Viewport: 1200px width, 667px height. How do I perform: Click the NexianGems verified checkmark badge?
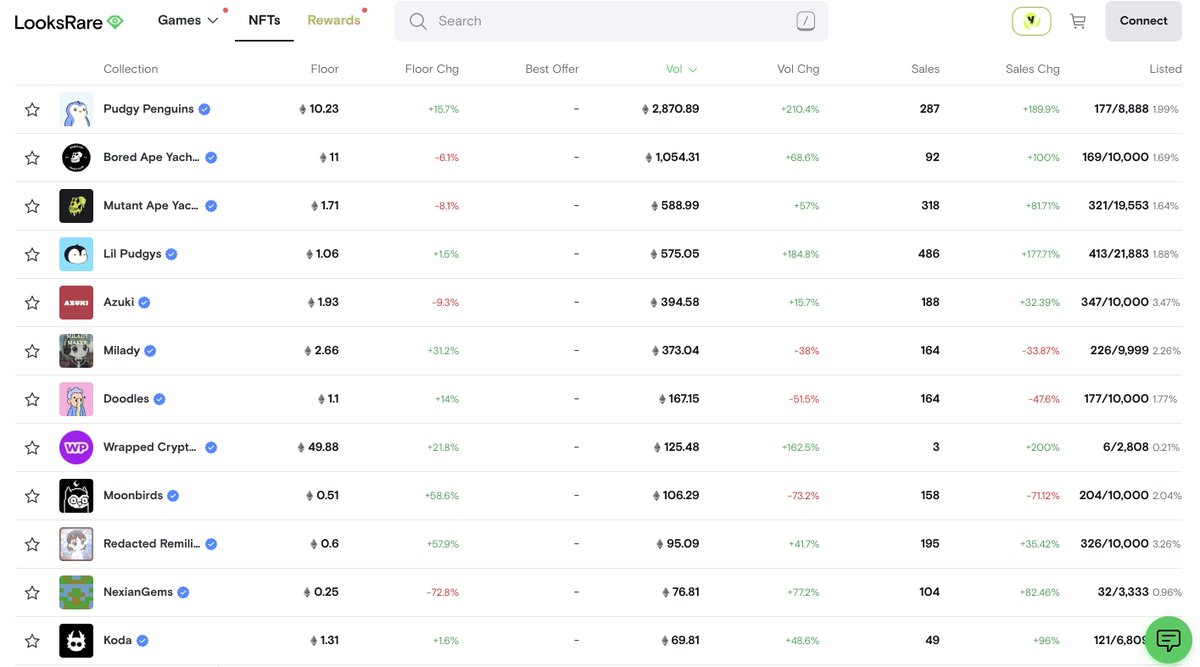183,592
